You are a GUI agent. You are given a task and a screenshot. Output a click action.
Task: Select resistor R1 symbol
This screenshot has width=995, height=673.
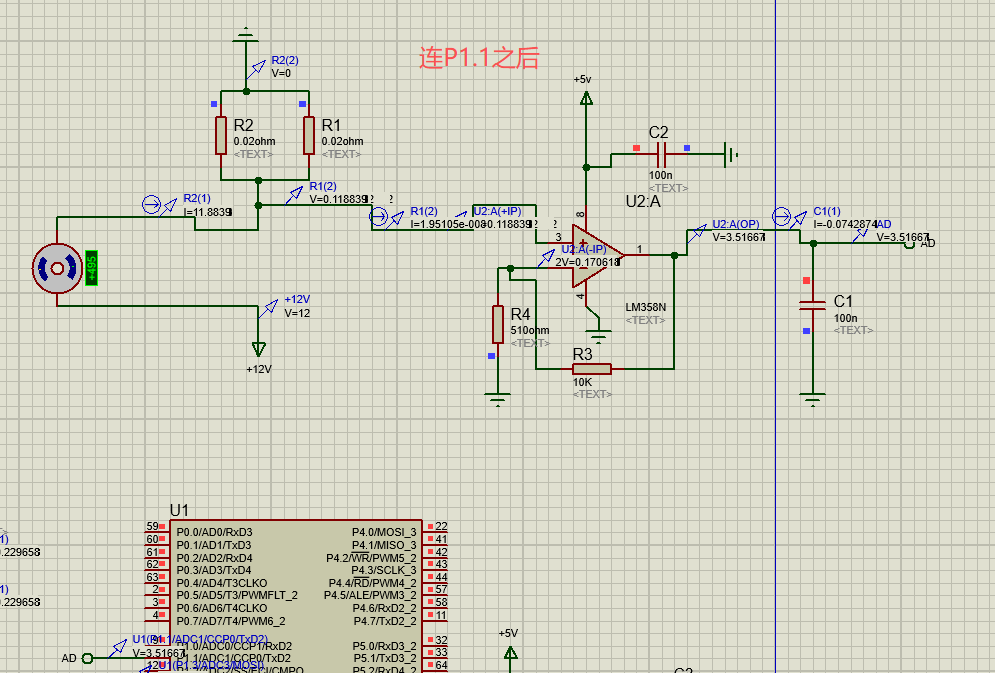309,135
